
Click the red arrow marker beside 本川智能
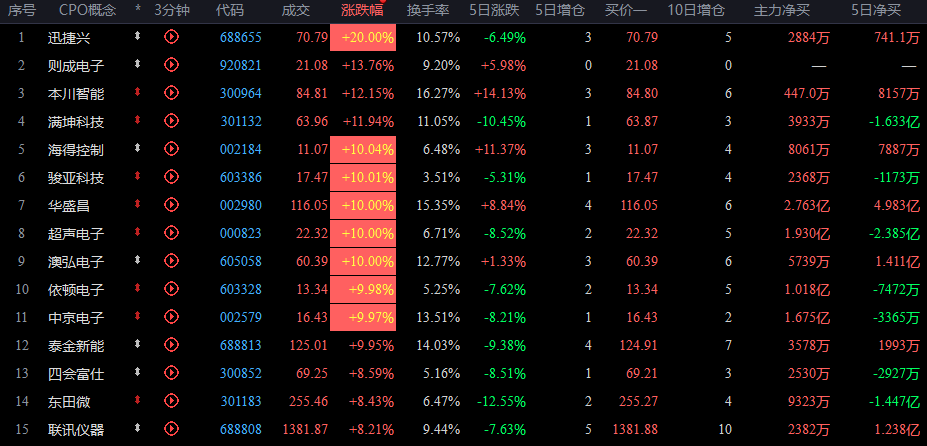point(138,91)
